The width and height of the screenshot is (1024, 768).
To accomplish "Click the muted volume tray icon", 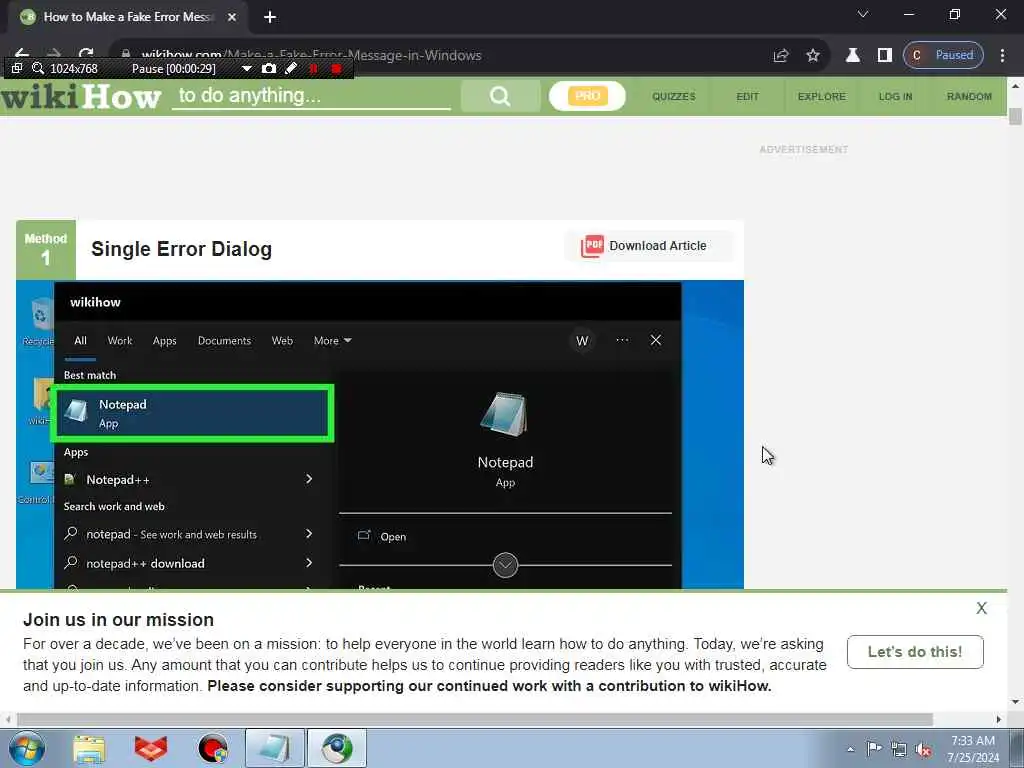I will pyautogui.click(x=923, y=749).
